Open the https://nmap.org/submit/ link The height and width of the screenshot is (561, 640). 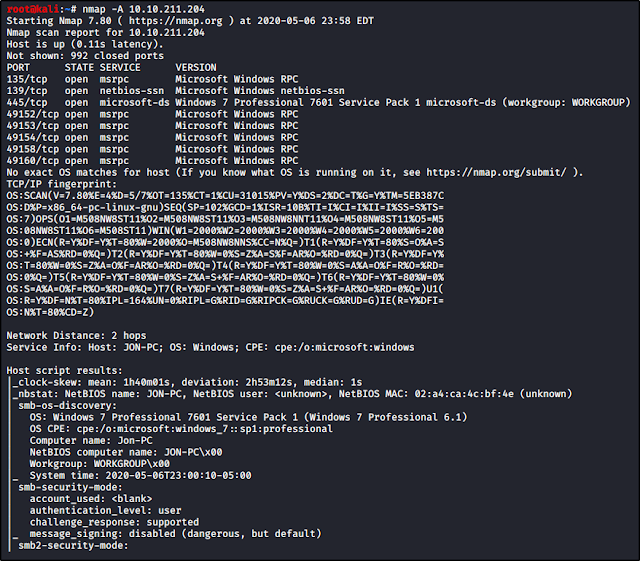point(496,172)
